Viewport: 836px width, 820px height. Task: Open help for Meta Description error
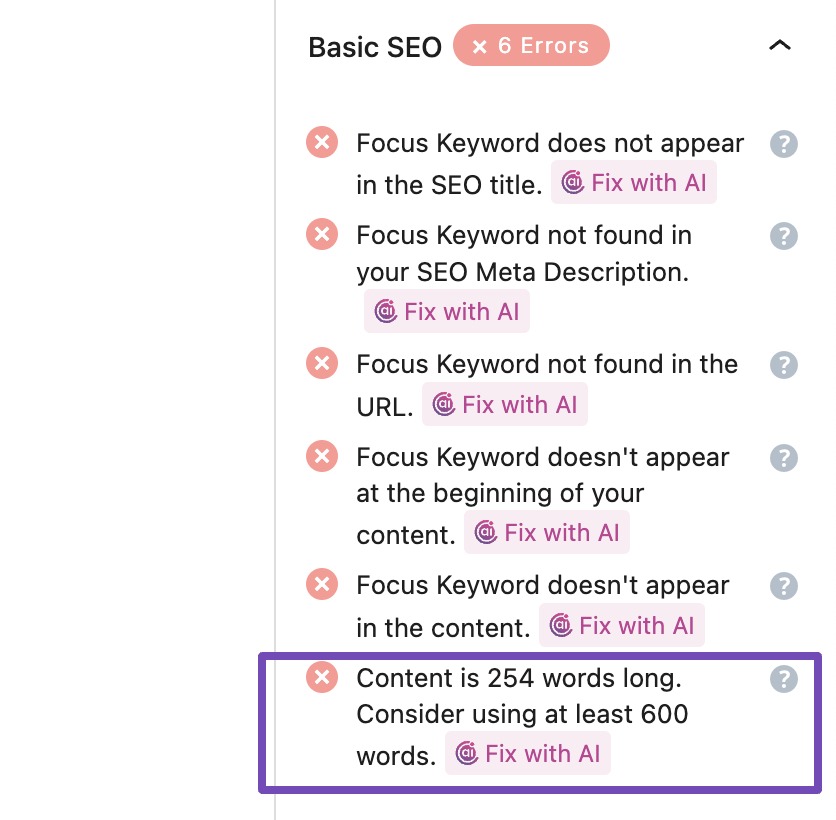pyautogui.click(x=784, y=235)
